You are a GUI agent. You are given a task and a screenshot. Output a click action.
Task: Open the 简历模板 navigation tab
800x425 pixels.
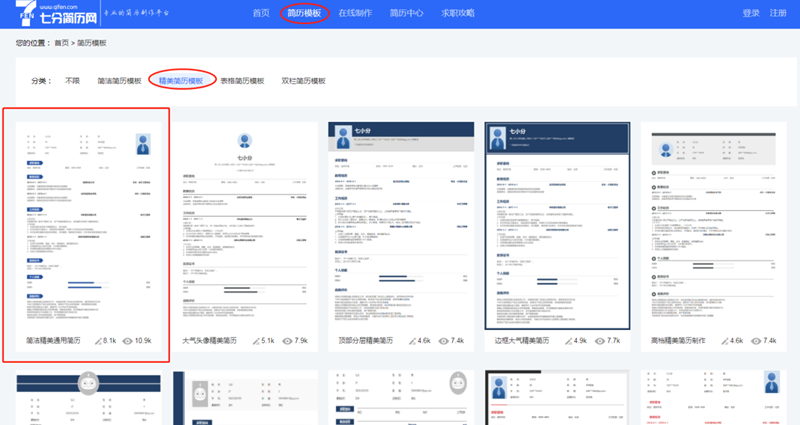pos(304,13)
